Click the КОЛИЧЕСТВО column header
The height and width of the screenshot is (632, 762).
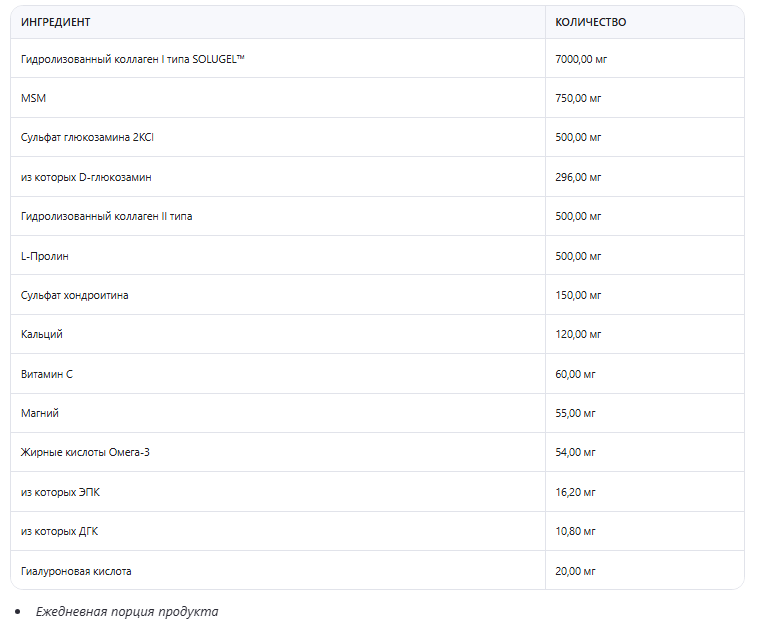590,22
